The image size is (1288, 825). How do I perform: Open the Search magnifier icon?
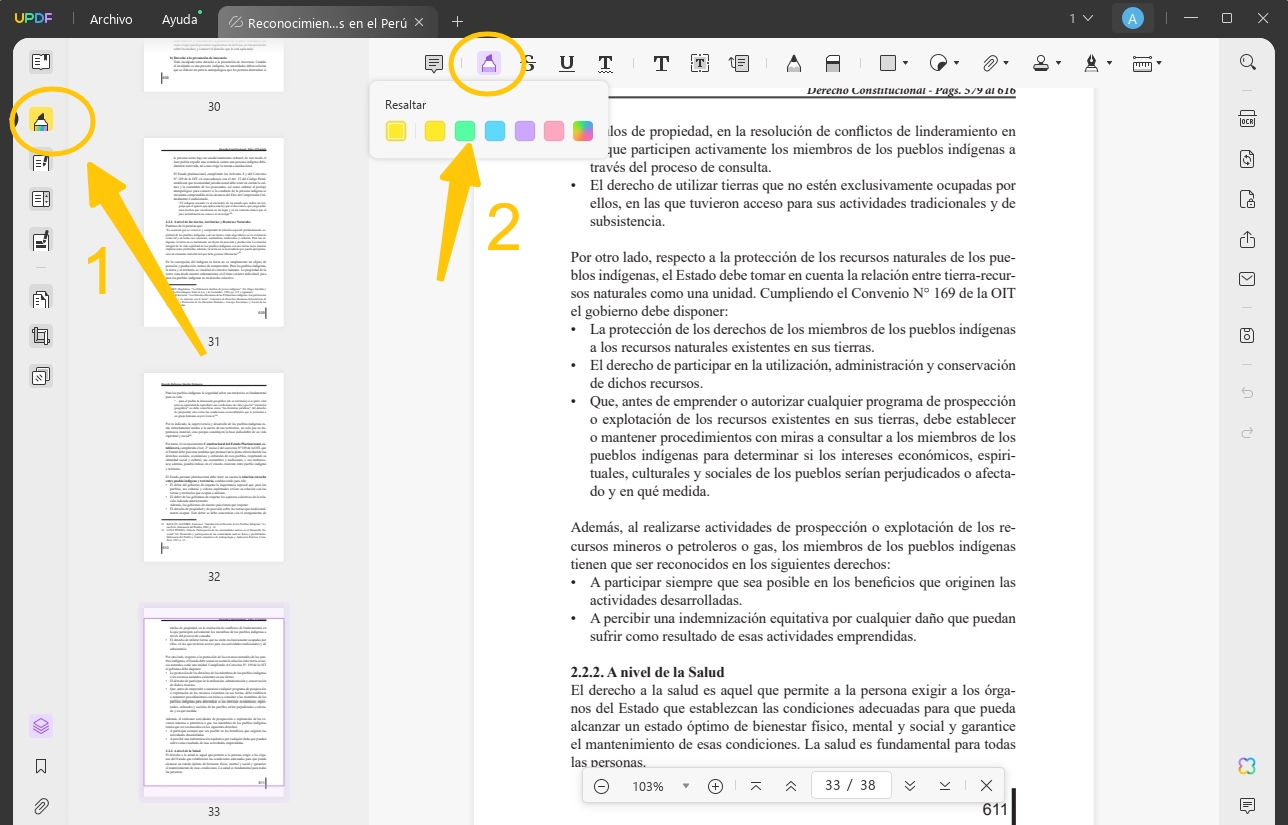(1247, 62)
